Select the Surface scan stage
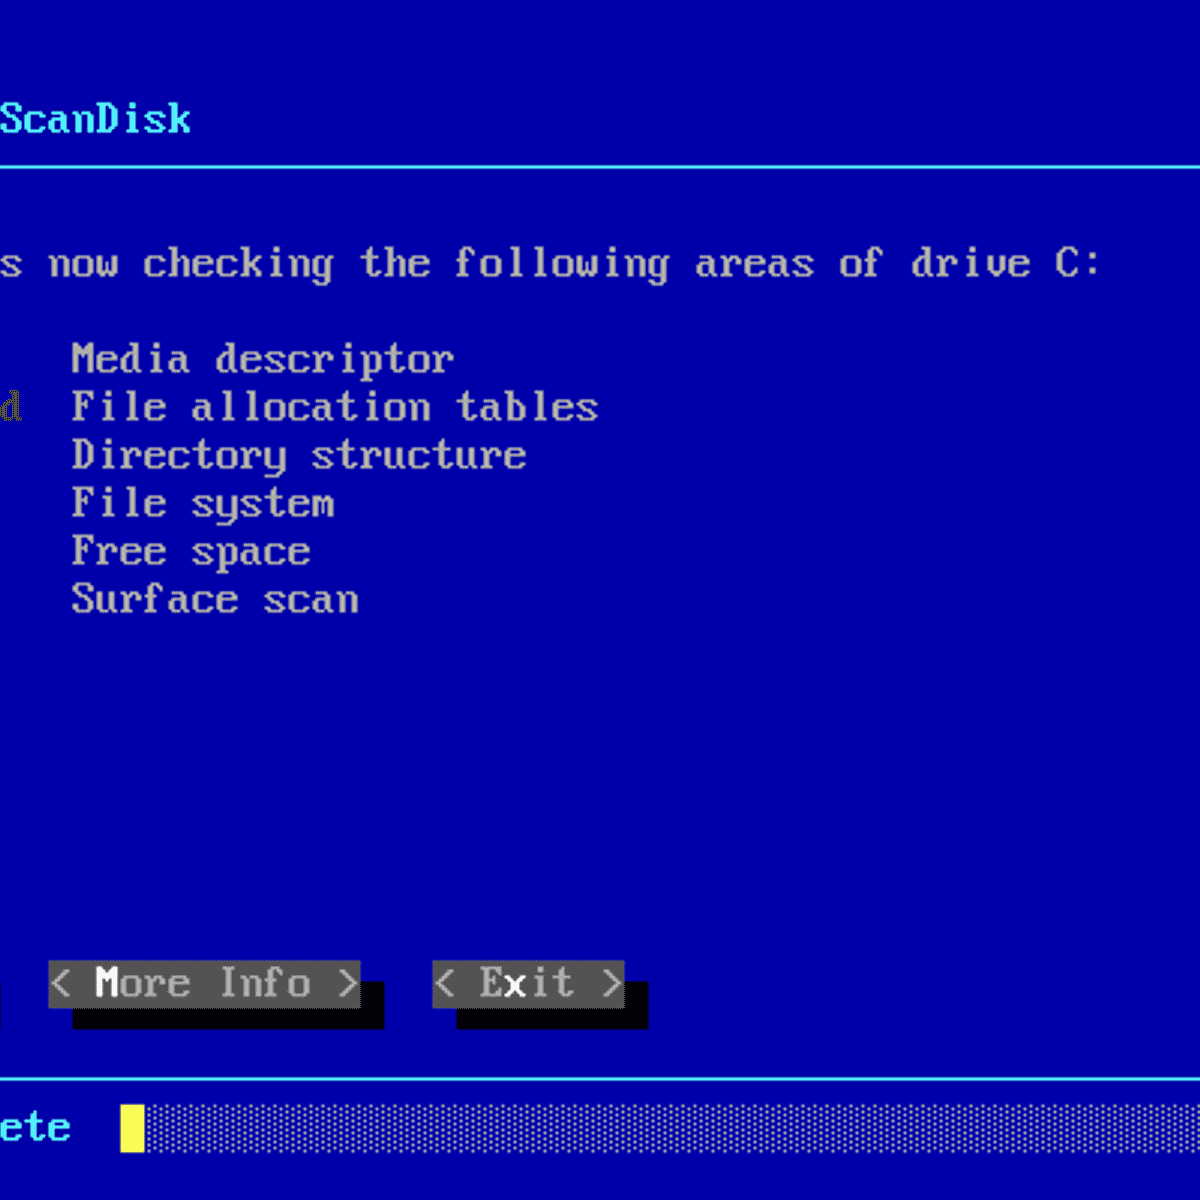The height and width of the screenshot is (1200, 1200). coord(214,598)
